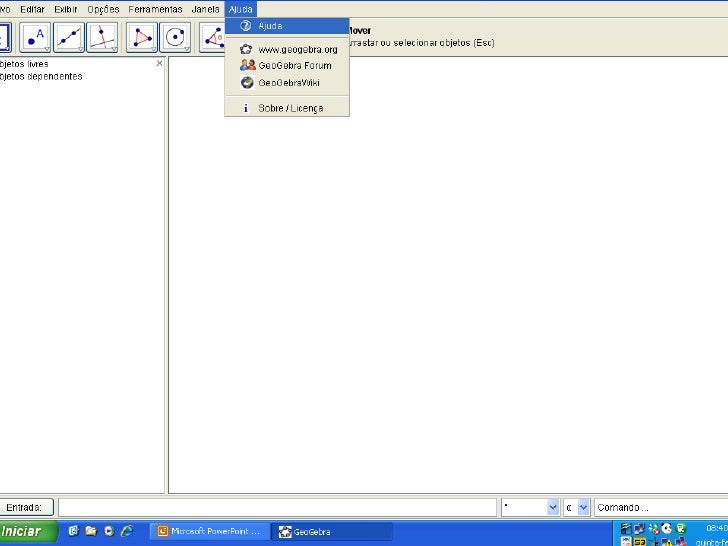This screenshot has height=546, width=728.
Task: Select the New Point tool
Action: [35, 38]
